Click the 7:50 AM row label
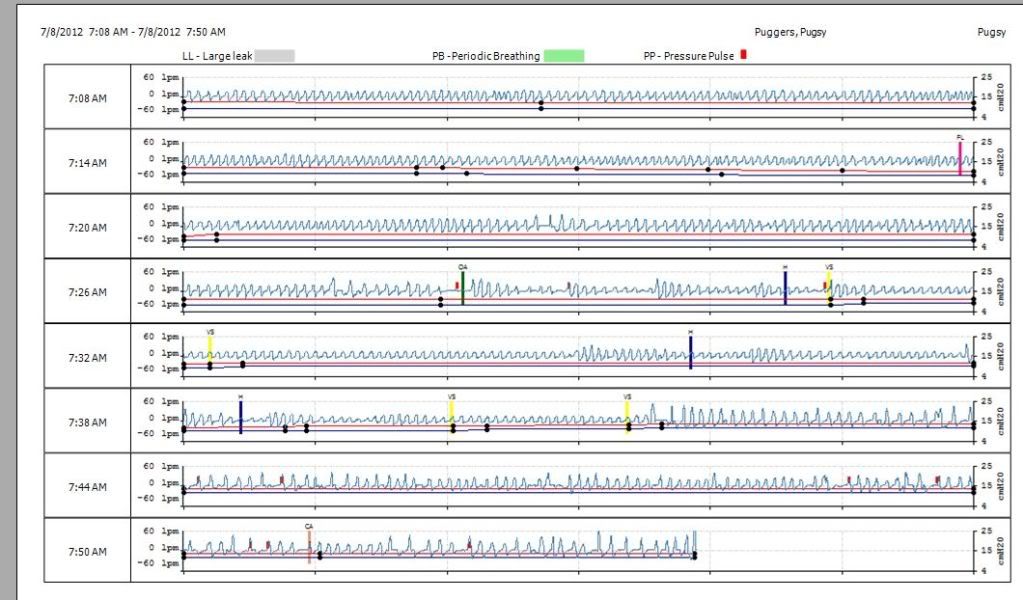The height and width of the screenshot is (600, 1023). pyautogui.click(x=87, y=552)
